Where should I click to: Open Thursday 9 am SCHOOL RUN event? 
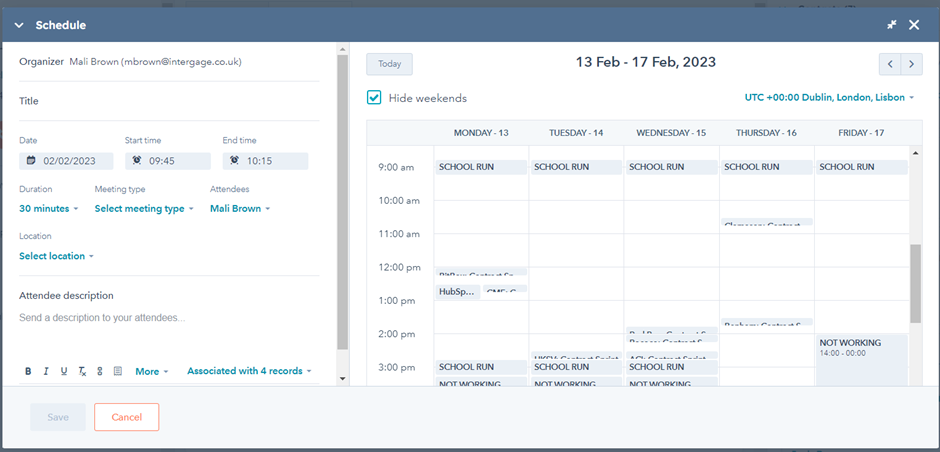point(767,167)
